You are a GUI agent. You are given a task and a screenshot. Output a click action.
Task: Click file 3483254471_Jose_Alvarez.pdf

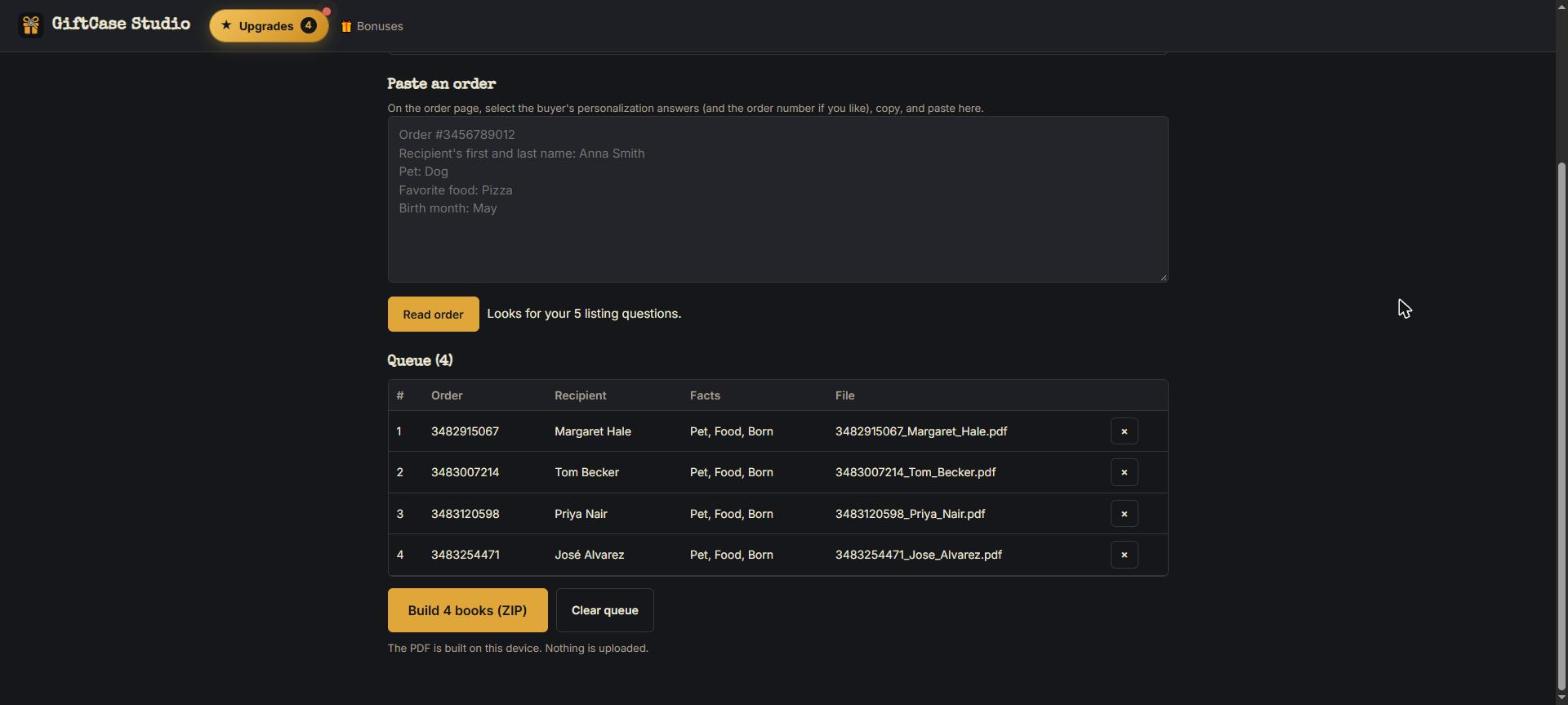pyautogui.click(x=918, y=555)
